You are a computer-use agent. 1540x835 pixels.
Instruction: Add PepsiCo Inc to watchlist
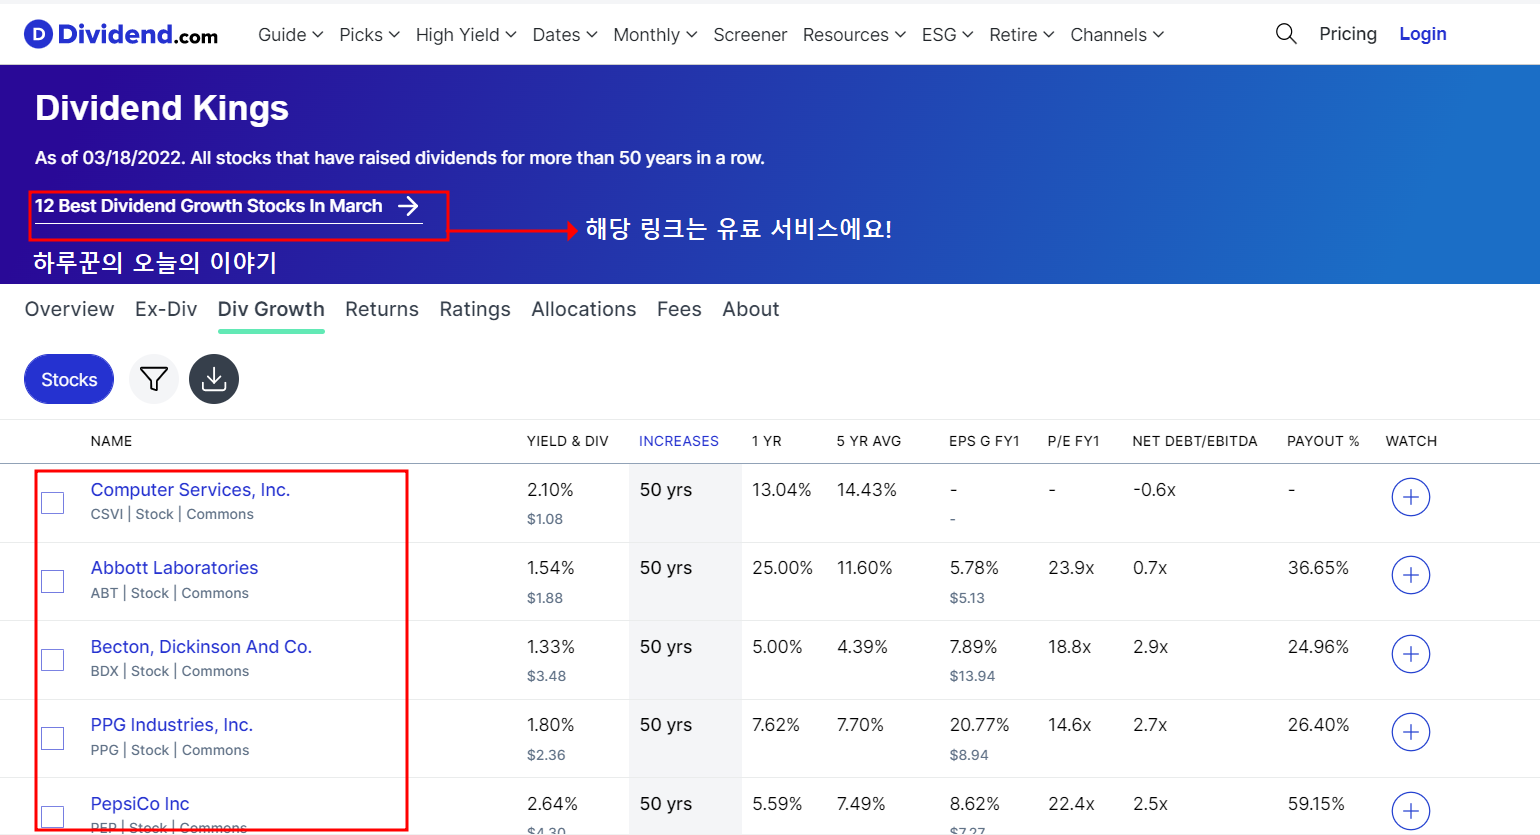pos(1411,811)
